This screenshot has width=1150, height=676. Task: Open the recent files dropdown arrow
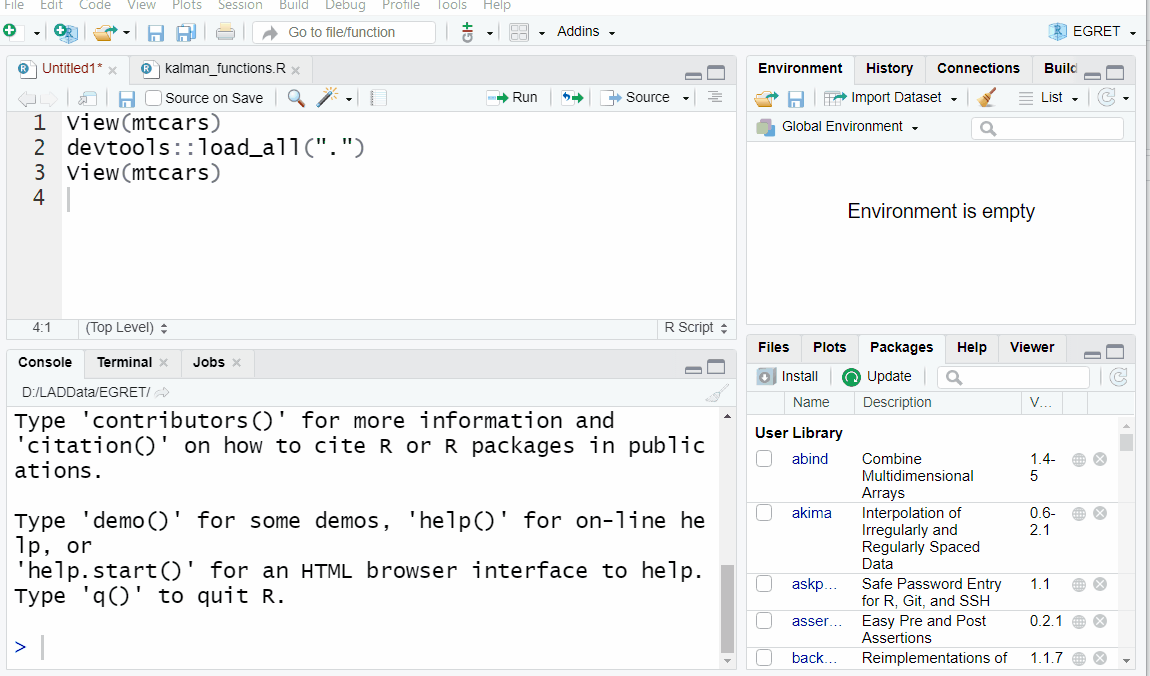pyautogui.click(x=126, y=33)
